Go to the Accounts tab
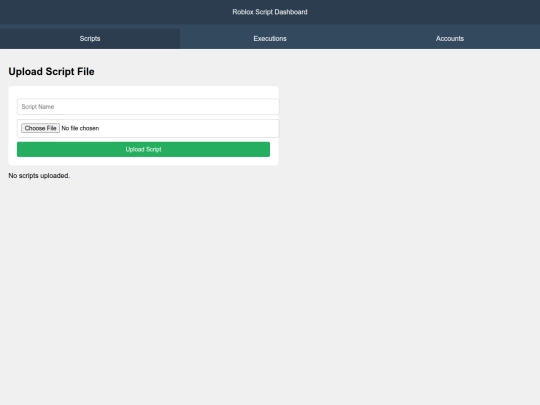540x405 pixels. [450, 39]
